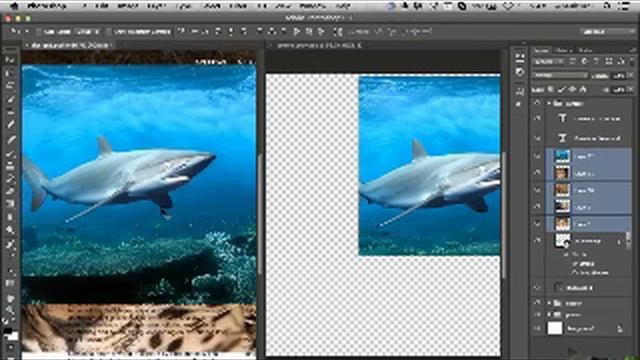The width and height of the screenshot is (640, 360).
Task: Open the workspace switcher dropdown
Action: point(607,31)
